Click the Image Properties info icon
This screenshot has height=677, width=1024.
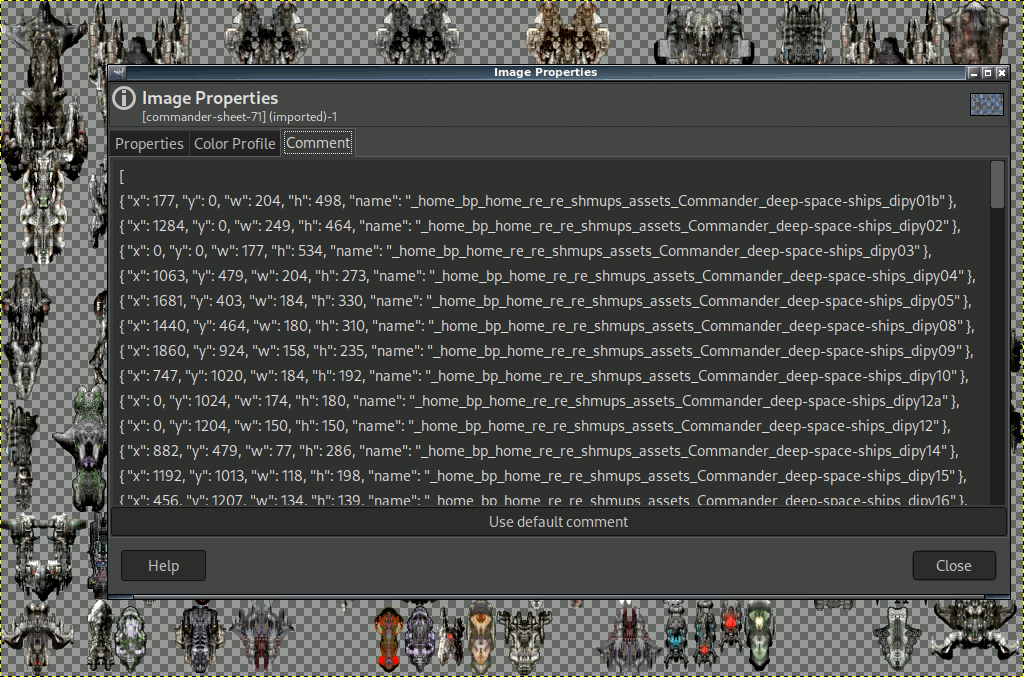pyautogui.click(x=124, y=98)
